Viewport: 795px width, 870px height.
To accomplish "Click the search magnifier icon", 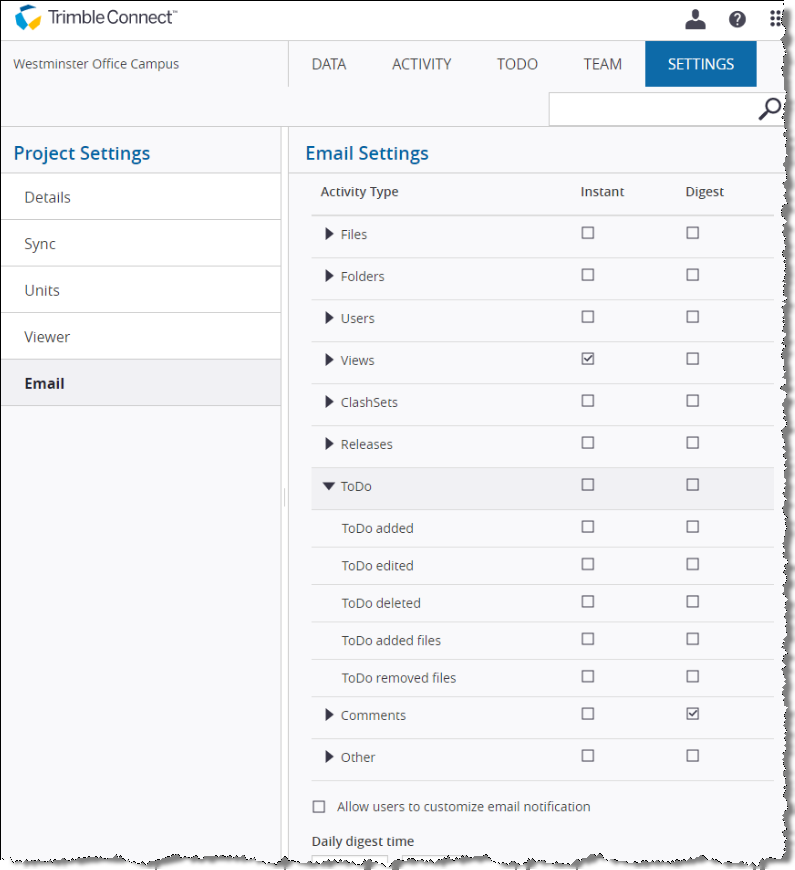I will (769, 109).
